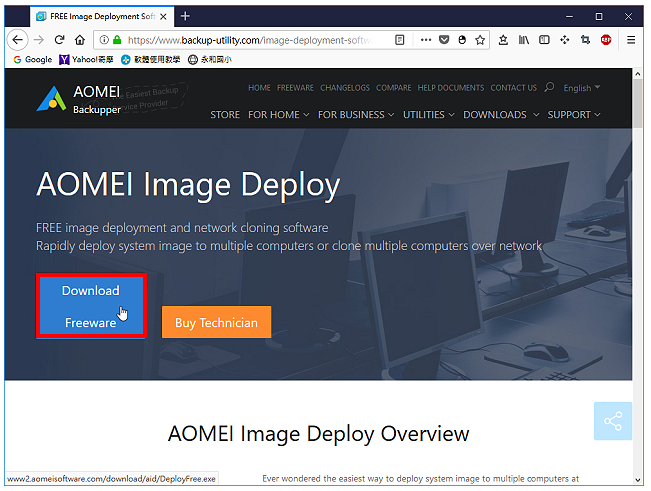Go to the browser Home page
The width and height of the screenshot is (651, 491).
pyautogui.click(x=80, y=40)
